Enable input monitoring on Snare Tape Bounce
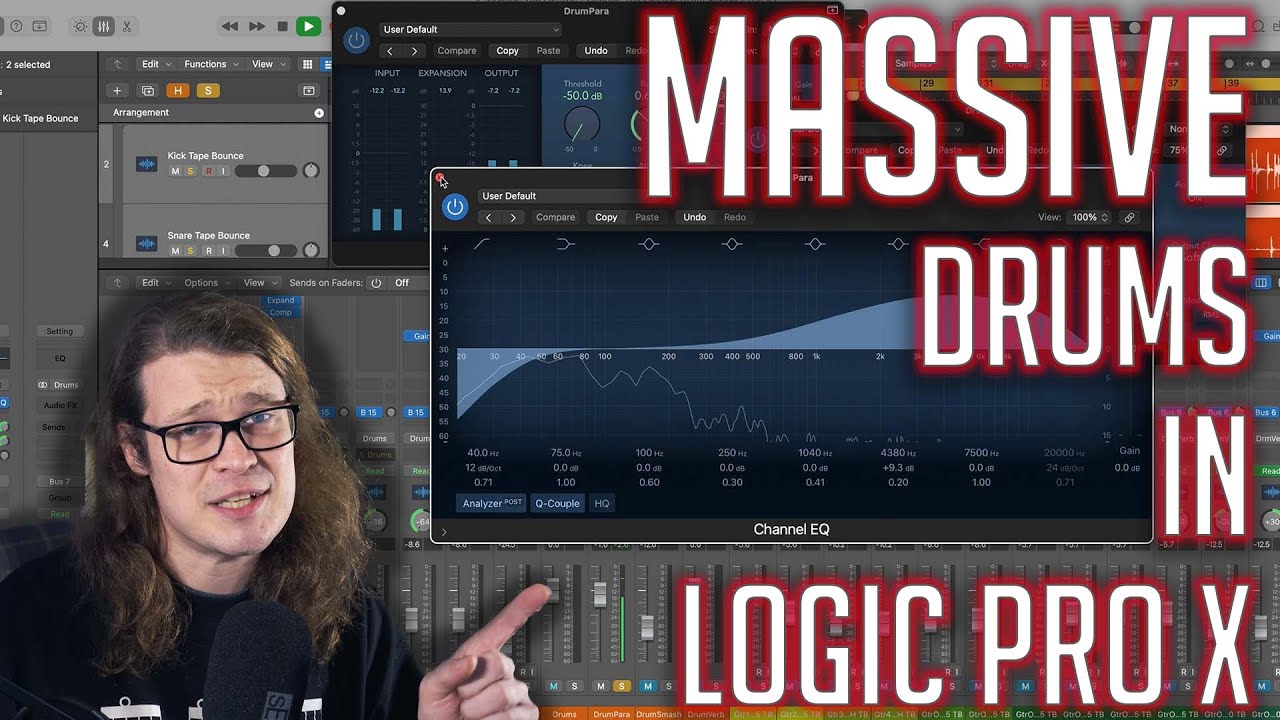The height and width of the screenshot is (720, 1280). [224, 251]
